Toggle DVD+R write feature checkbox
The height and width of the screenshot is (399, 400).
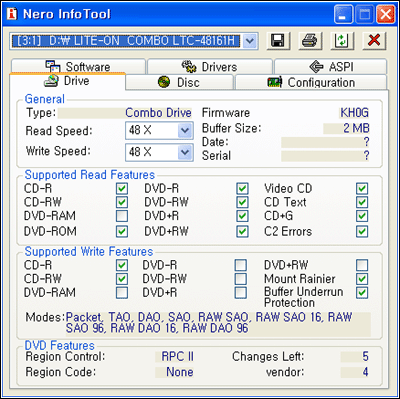coord(241,293)
